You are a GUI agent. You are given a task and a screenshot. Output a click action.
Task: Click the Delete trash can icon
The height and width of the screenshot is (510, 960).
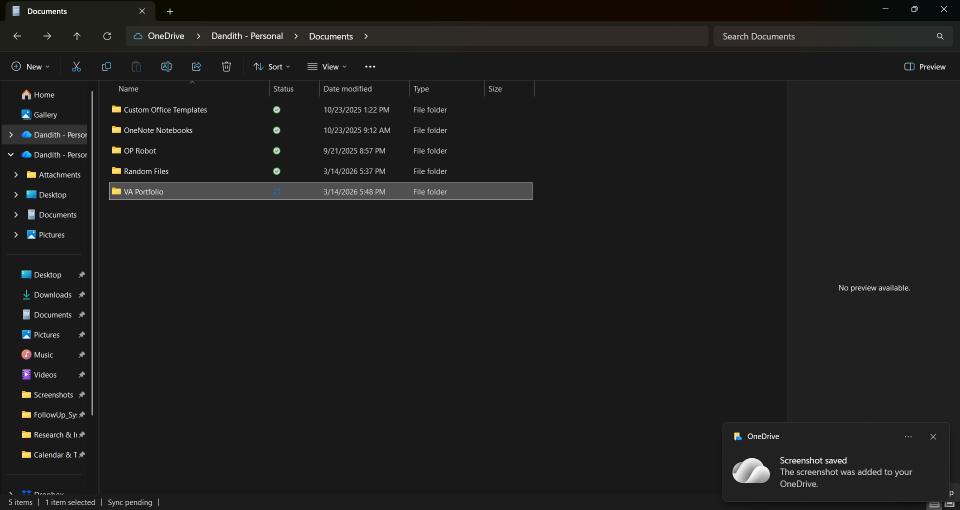(x=226, y=67)
